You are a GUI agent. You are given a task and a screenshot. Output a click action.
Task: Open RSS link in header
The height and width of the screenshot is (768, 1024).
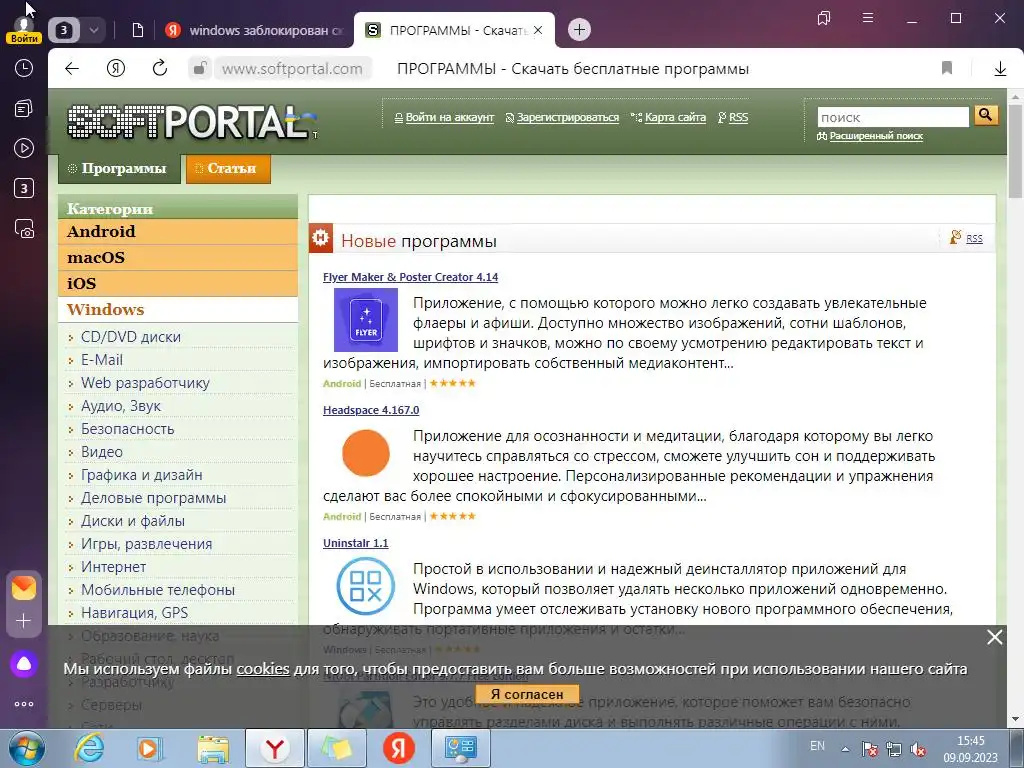click(x=738, y=118)
